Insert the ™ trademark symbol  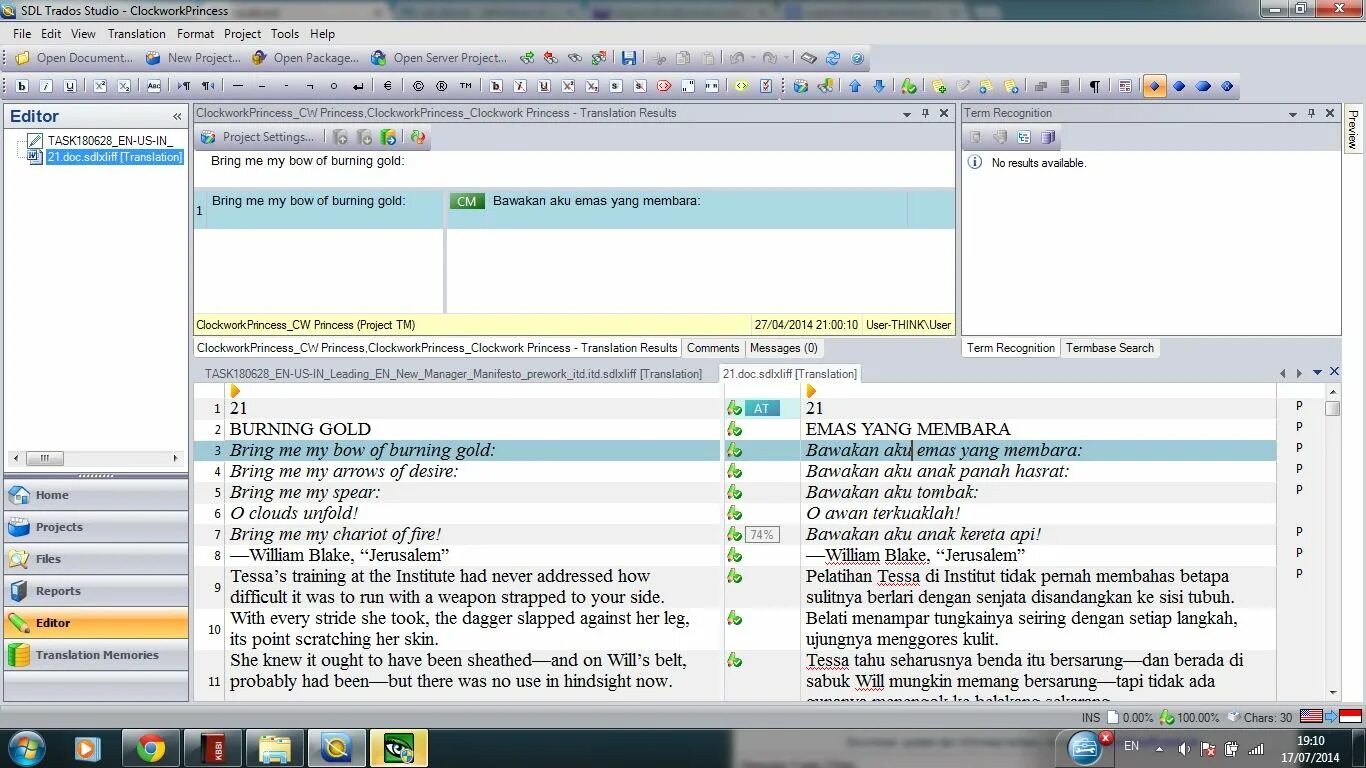tap(466, 86)
